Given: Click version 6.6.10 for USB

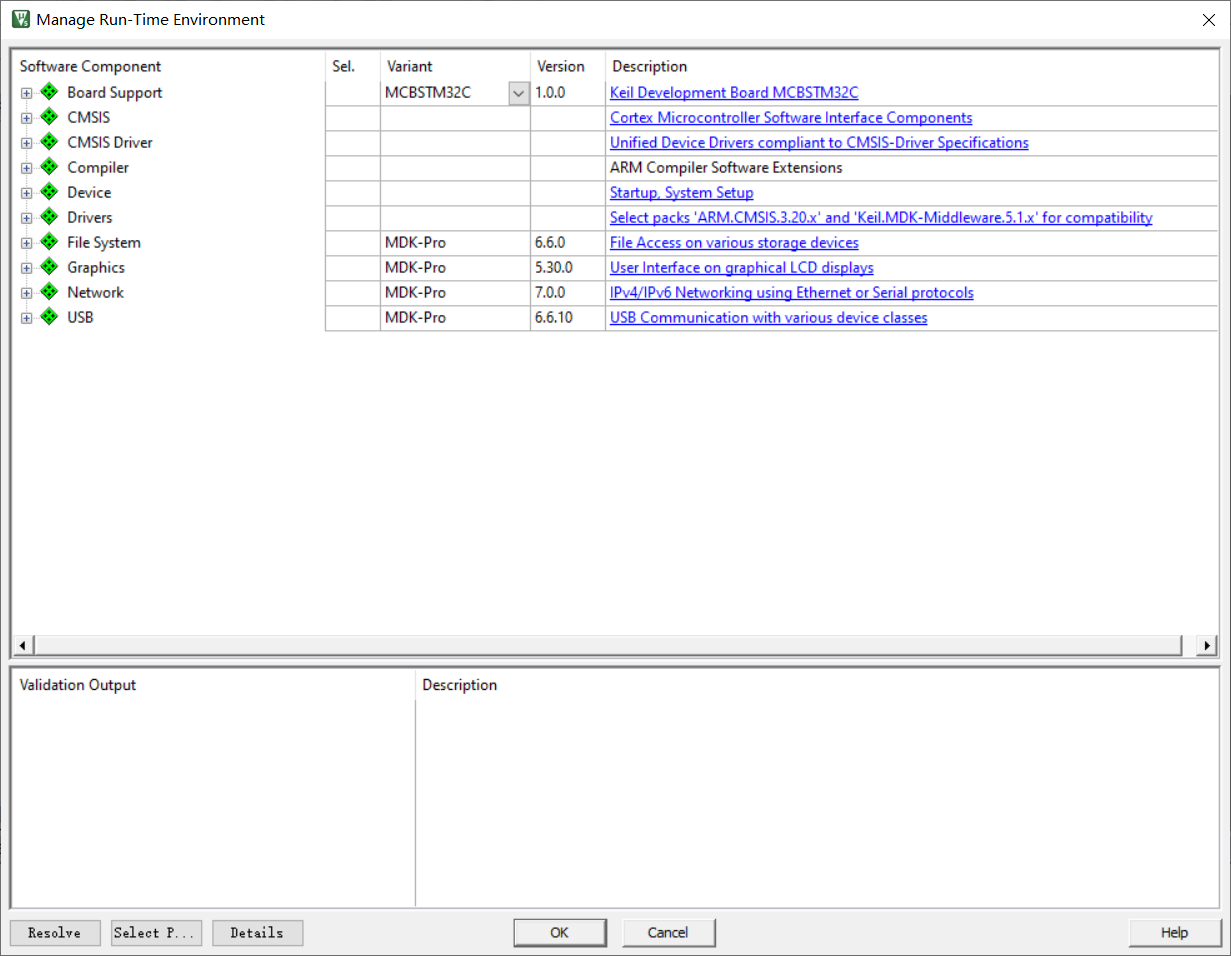Looking at the screenshot, I should [x=554, y=317].
